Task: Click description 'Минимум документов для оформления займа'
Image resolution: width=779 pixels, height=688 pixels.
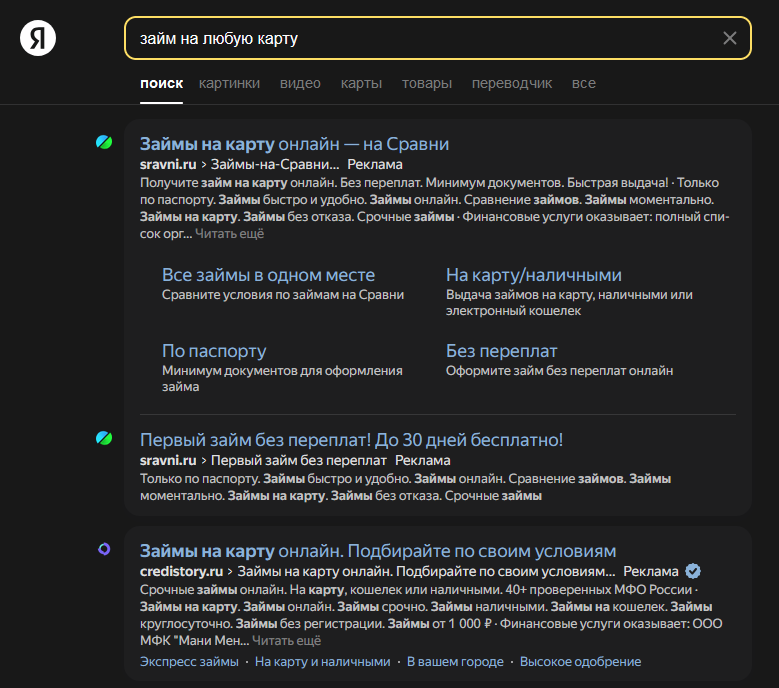Action: [282, 379]
